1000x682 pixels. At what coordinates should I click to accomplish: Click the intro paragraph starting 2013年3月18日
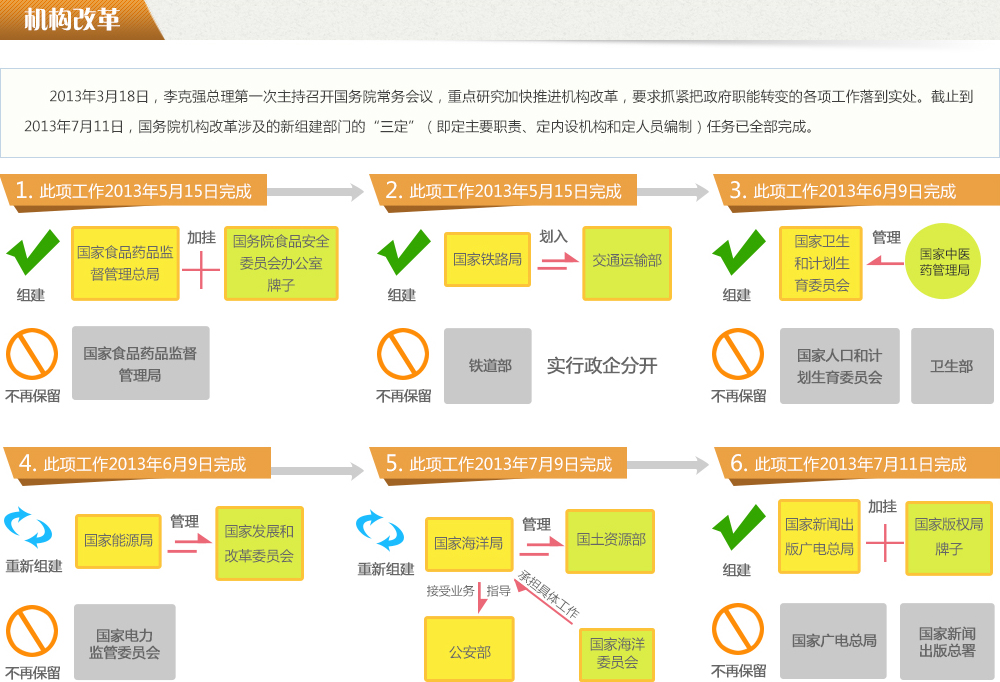(499, 112)
